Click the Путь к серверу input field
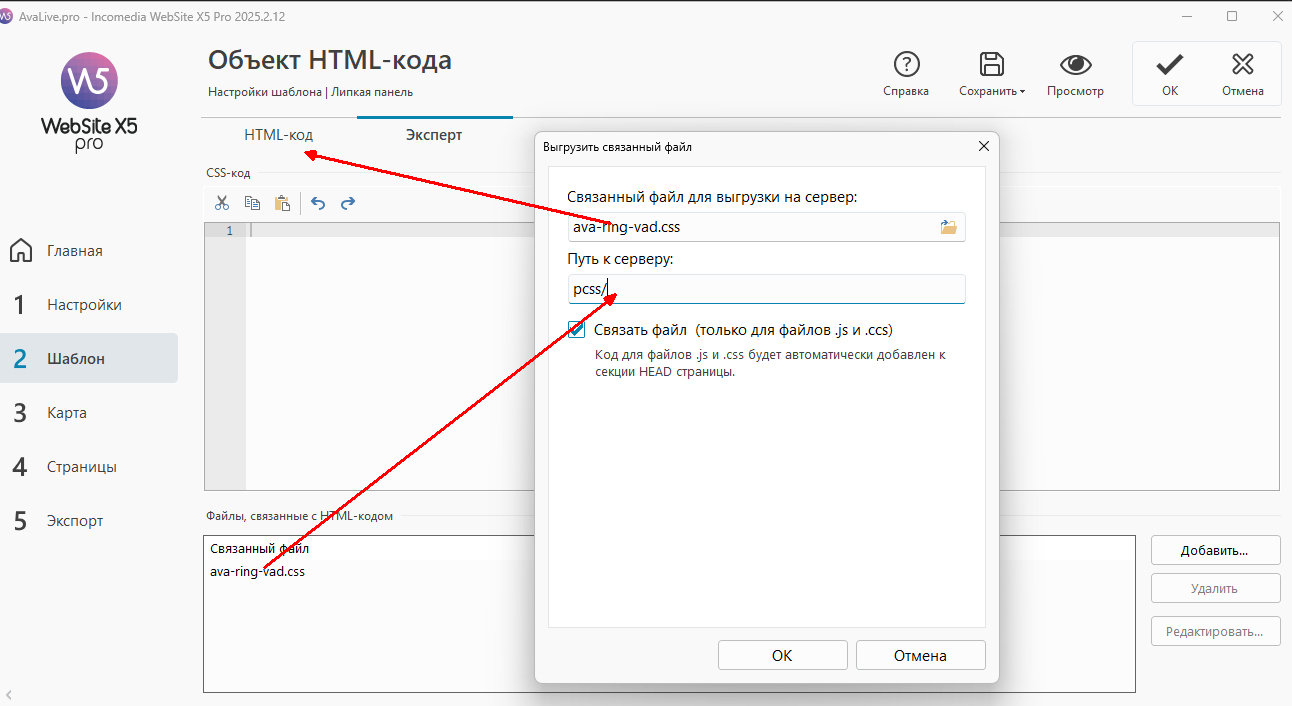 click(766, 290)
